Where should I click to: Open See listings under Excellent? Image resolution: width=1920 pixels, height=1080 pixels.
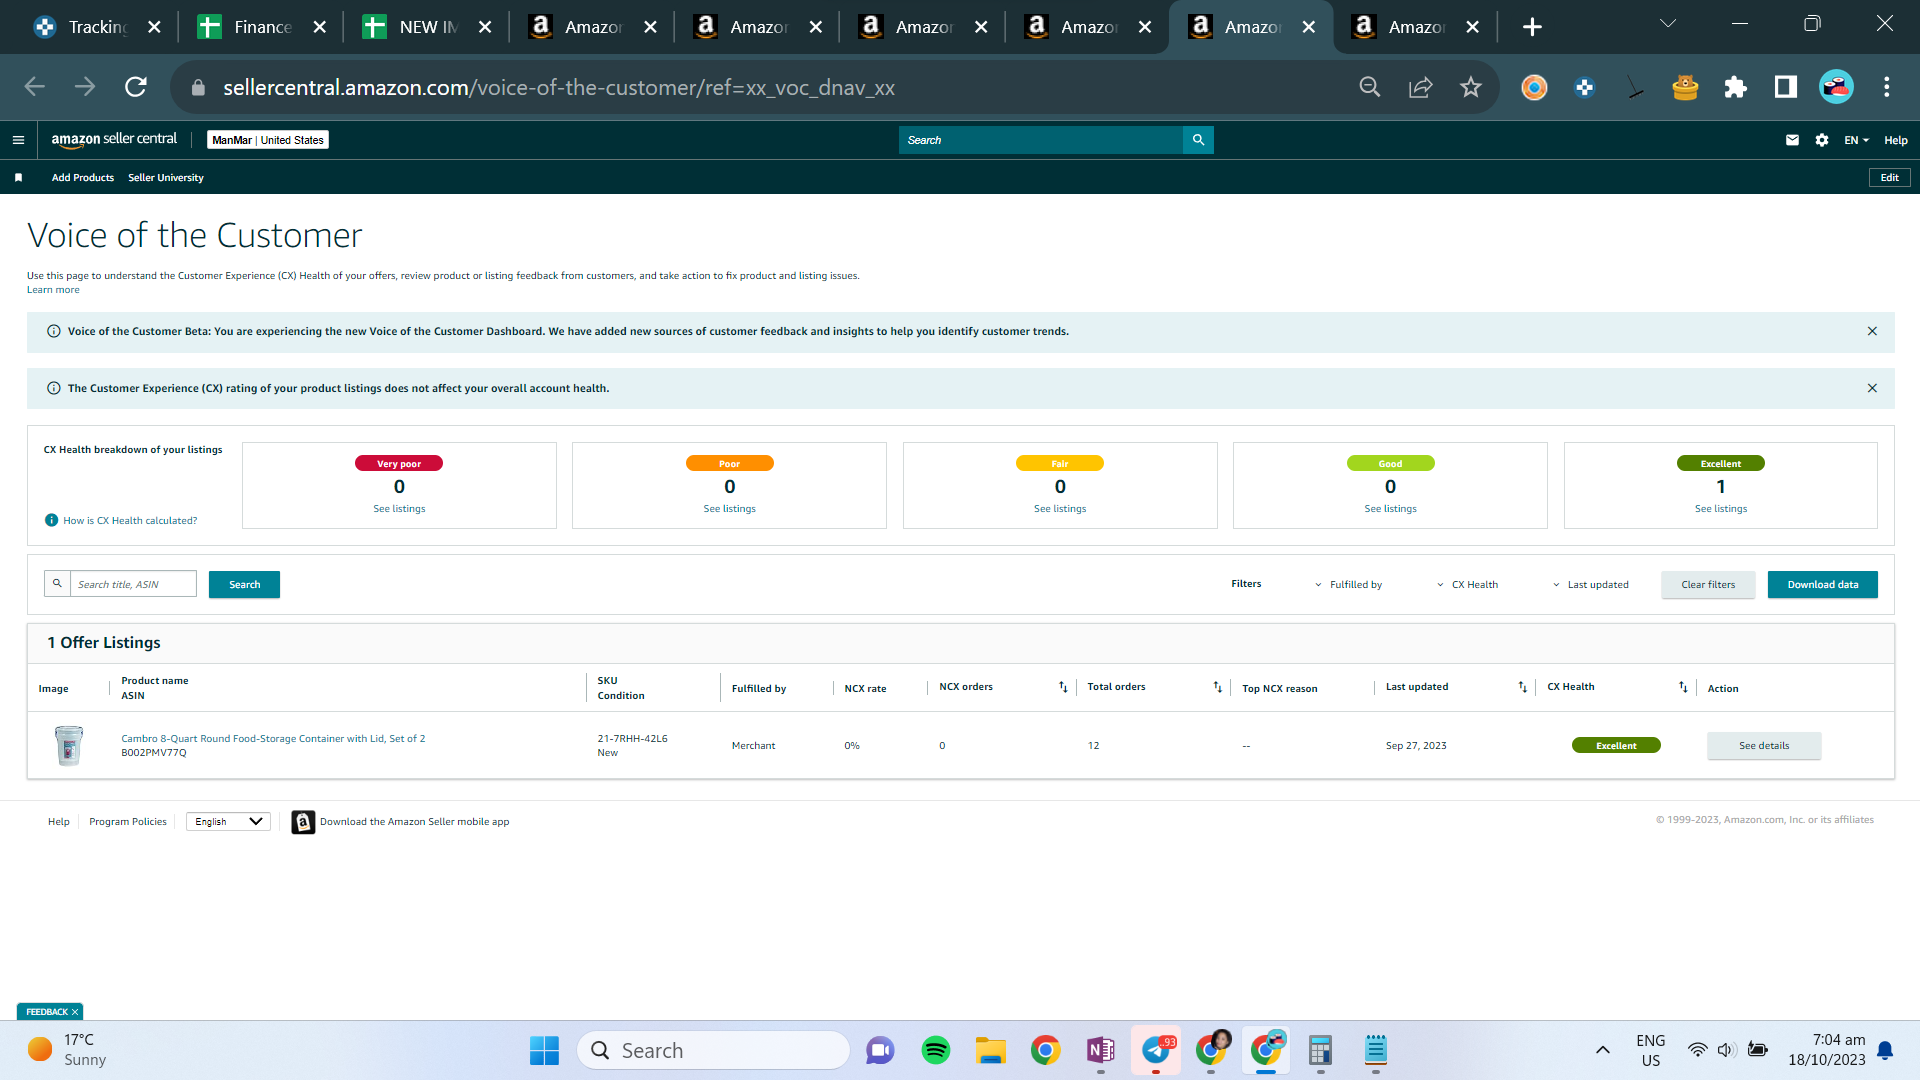point(1720,509)
